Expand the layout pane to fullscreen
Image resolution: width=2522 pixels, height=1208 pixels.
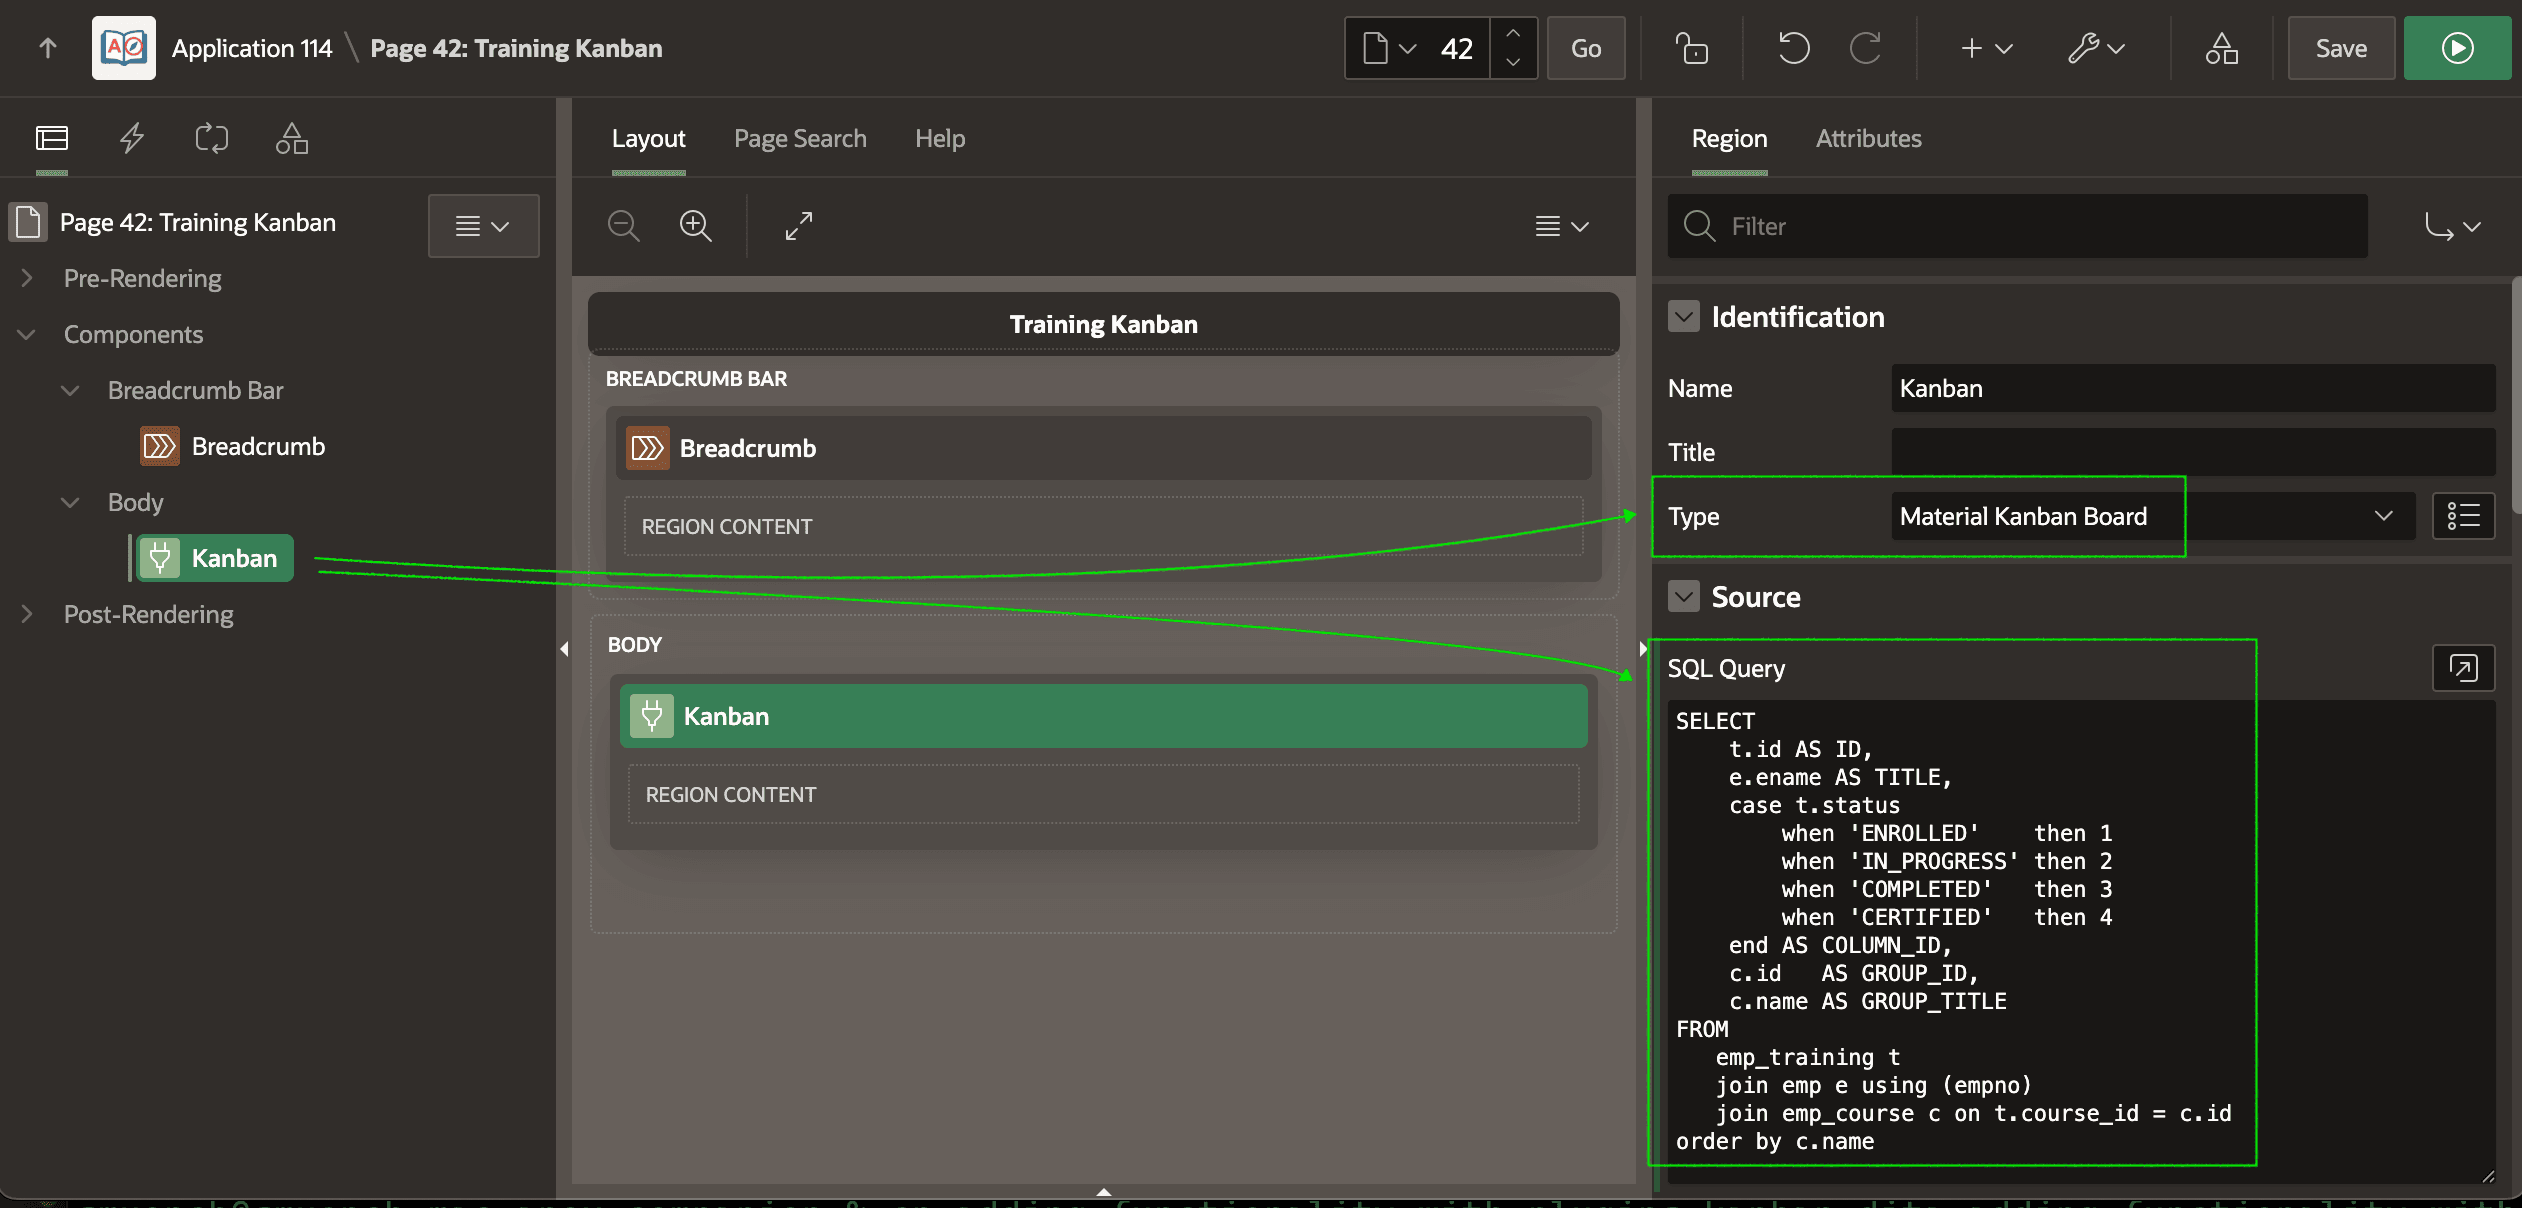click(798, 226)
